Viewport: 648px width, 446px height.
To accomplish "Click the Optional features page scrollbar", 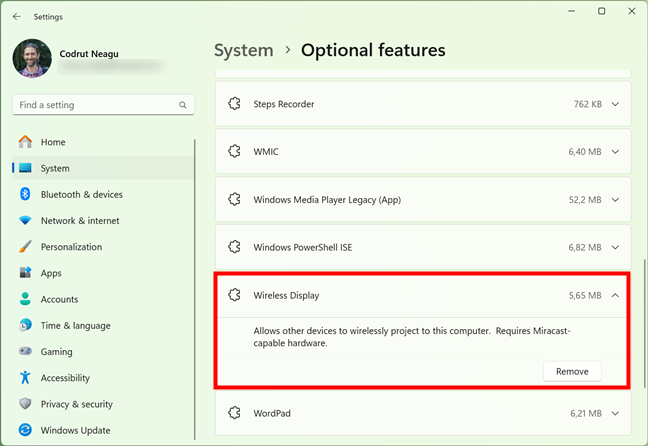I will pos(644,324).
